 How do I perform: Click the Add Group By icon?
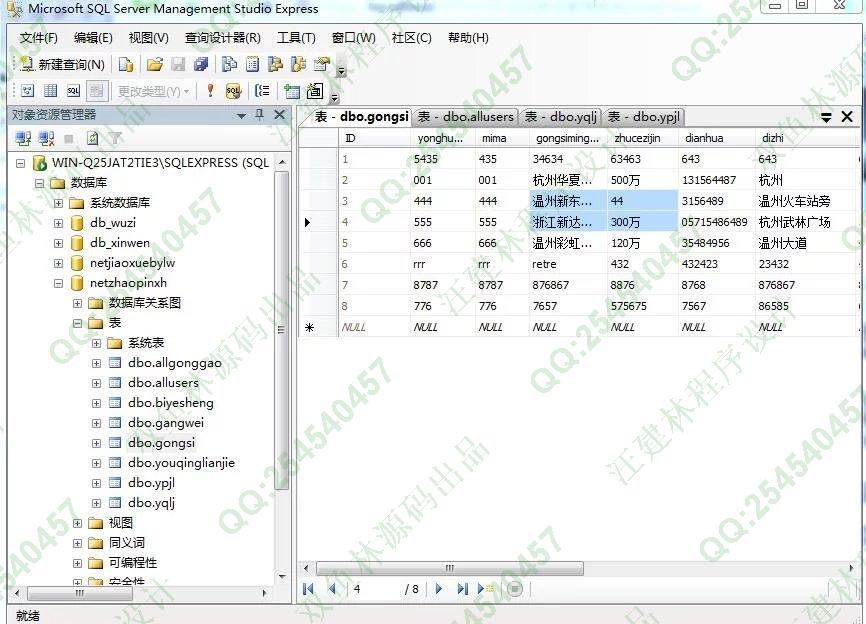tap(262, 91)
